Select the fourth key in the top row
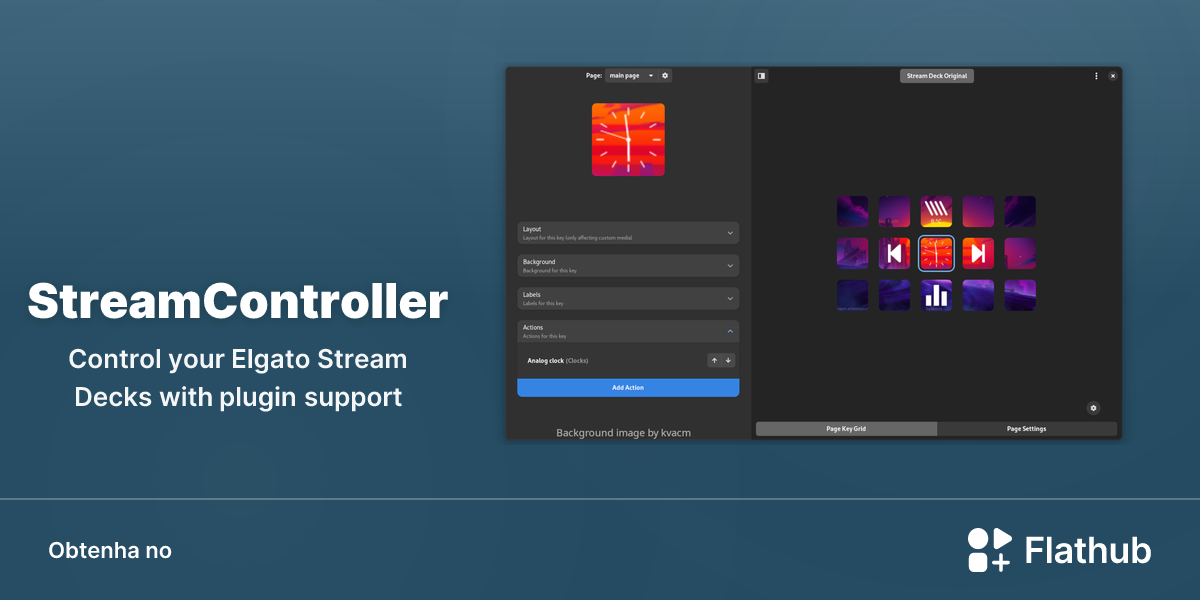Viewport: 1200px width, 600px height. pyautogui.click(x=978, y=211)
